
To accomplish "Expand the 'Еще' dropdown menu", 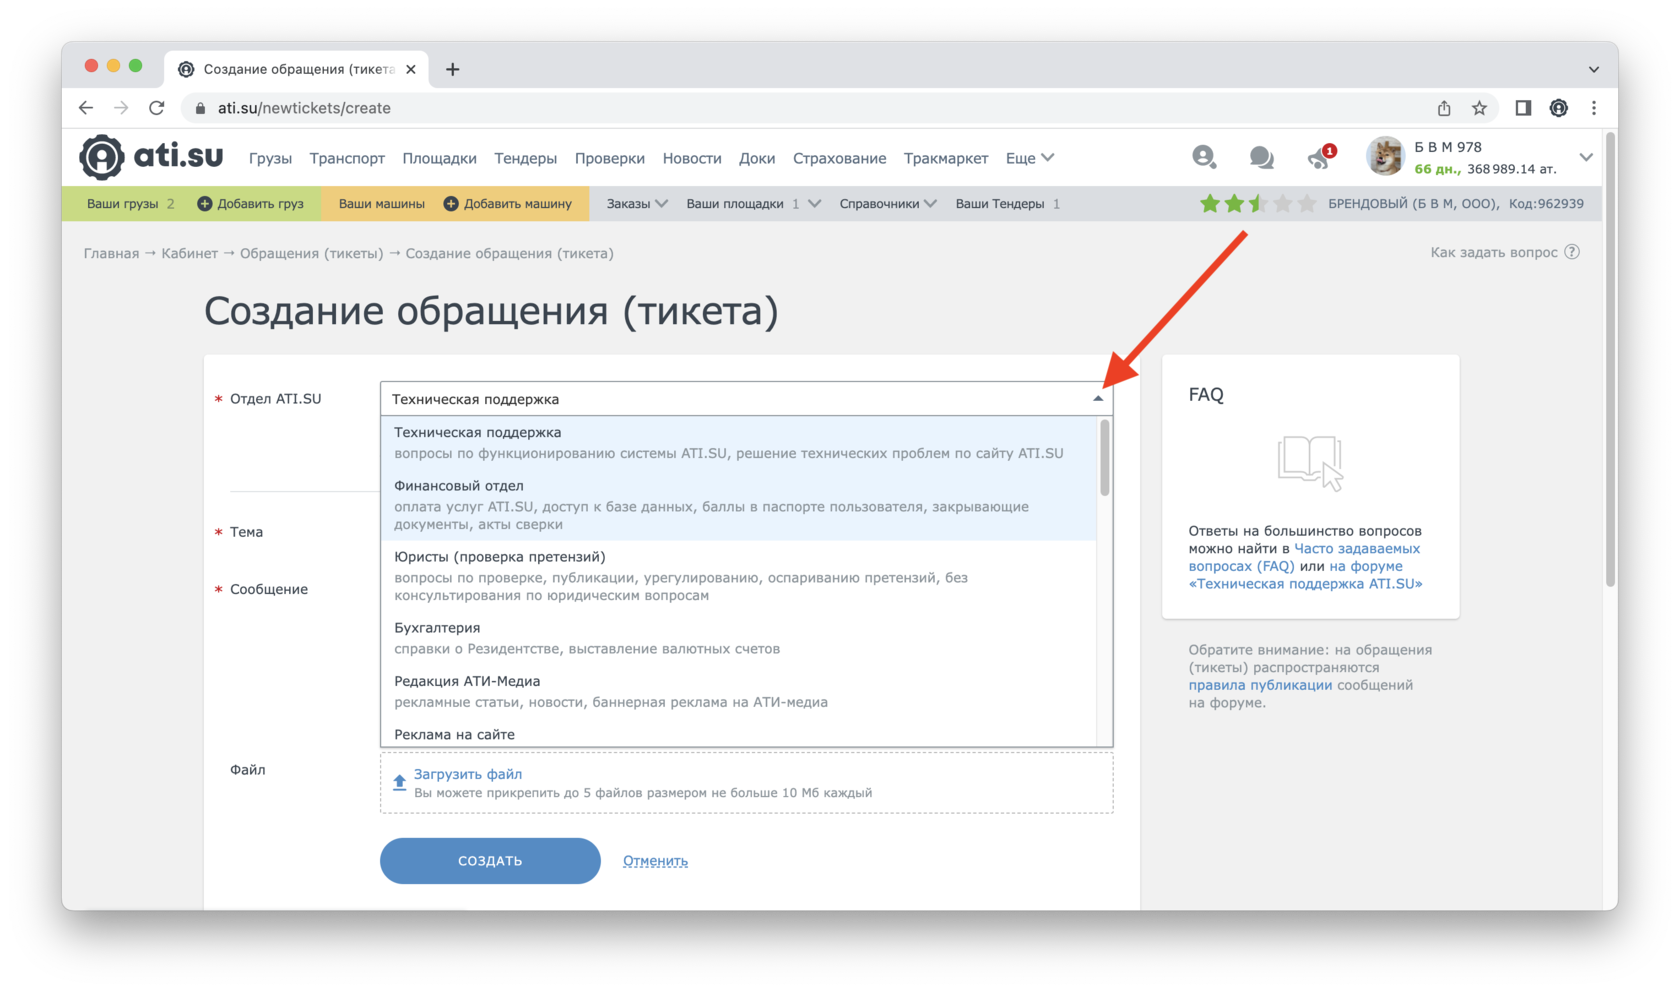I will 1030,158.
